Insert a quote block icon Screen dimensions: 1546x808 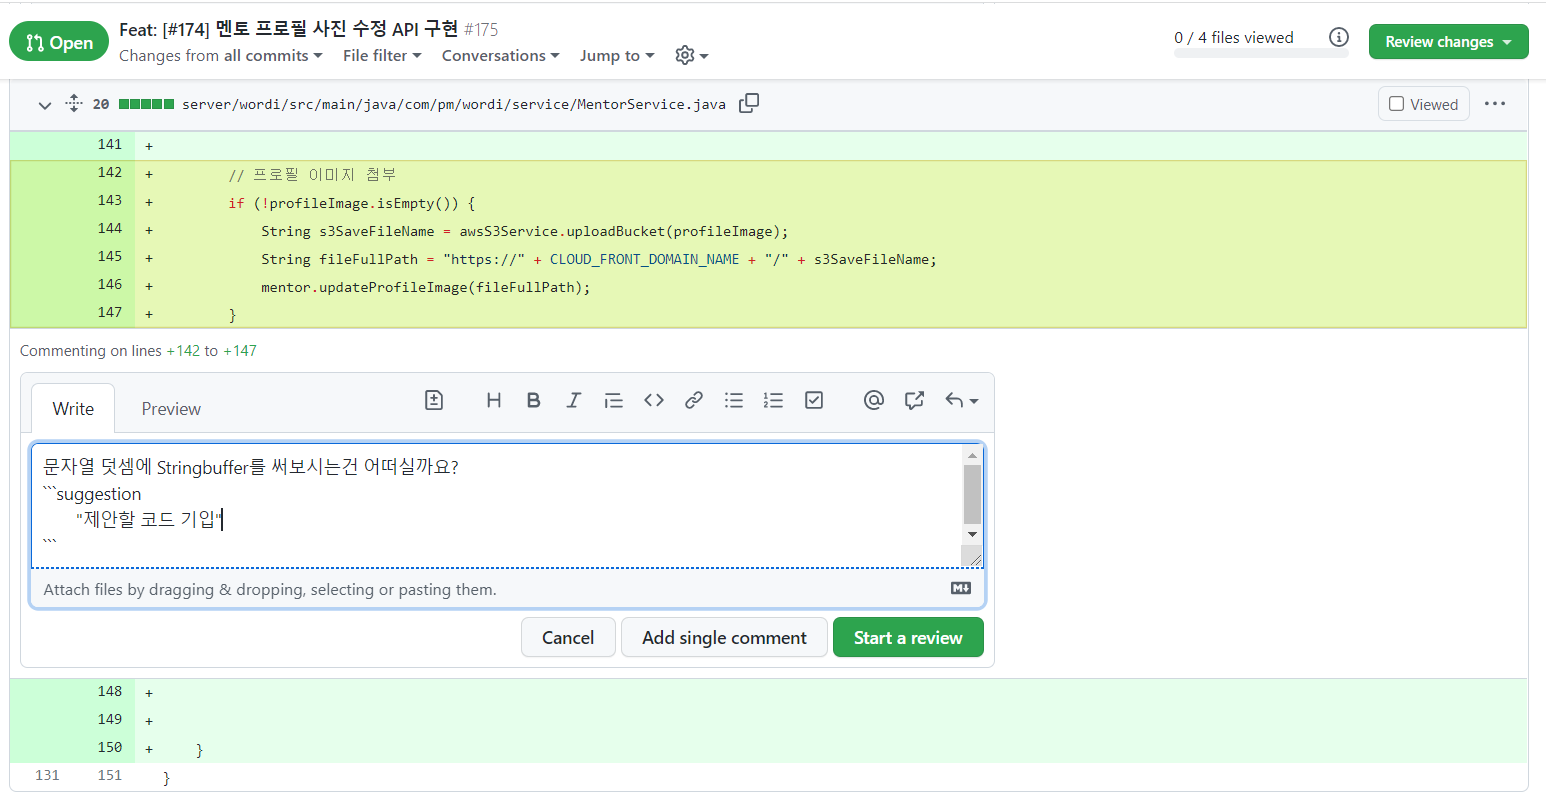point(613,400)
